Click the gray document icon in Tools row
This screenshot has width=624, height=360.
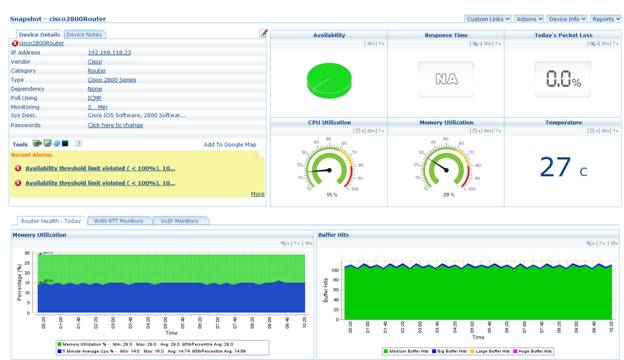(x=78, y=144)
